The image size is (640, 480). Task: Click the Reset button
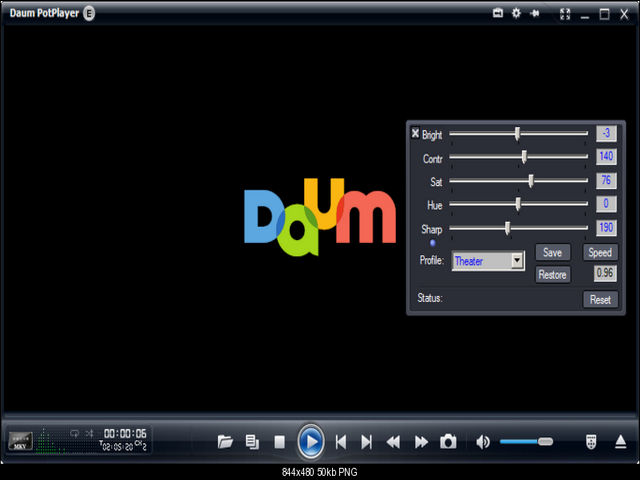pos(599,299)
